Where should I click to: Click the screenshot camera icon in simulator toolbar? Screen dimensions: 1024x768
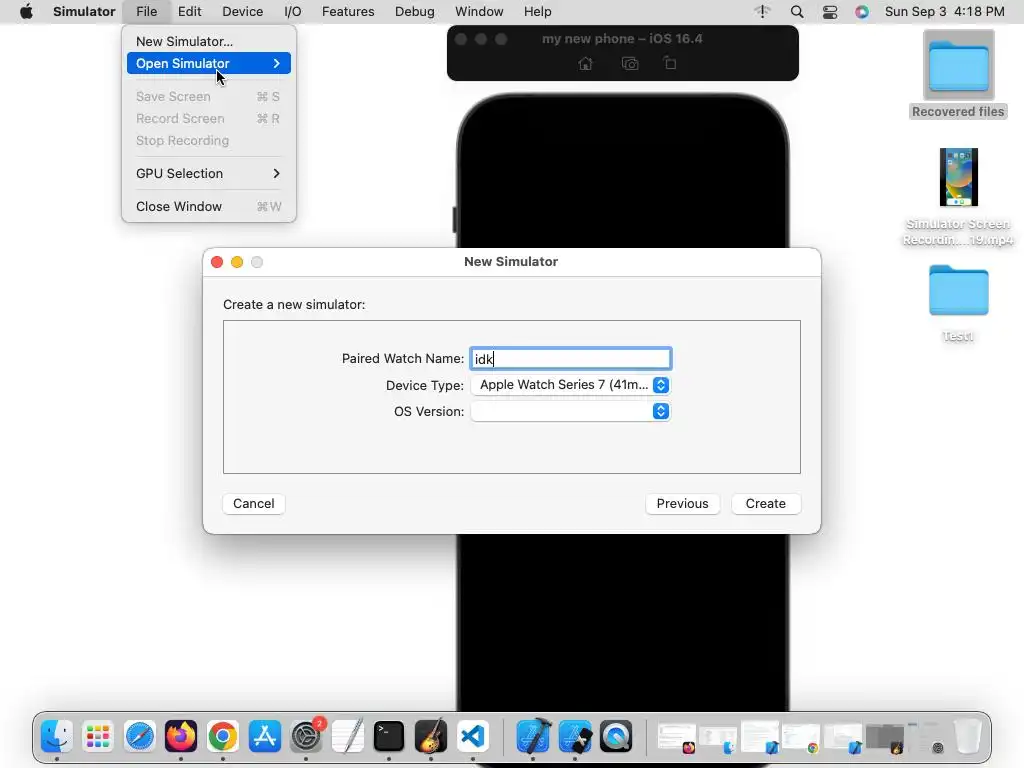point(630,63)
